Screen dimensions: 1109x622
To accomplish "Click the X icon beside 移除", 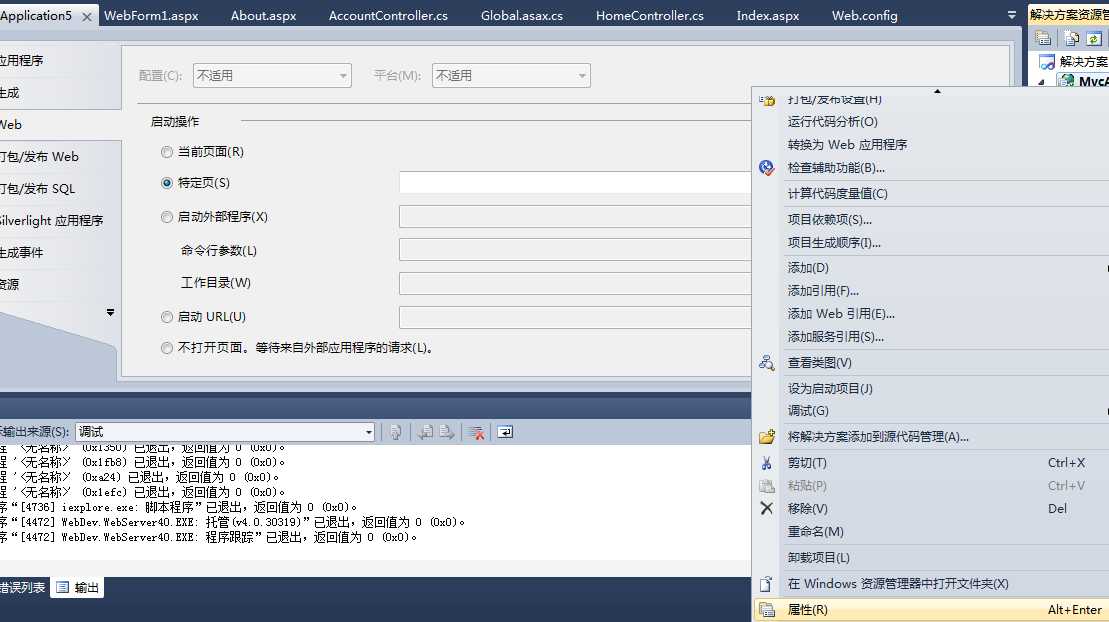I will [x=767, y=508].
